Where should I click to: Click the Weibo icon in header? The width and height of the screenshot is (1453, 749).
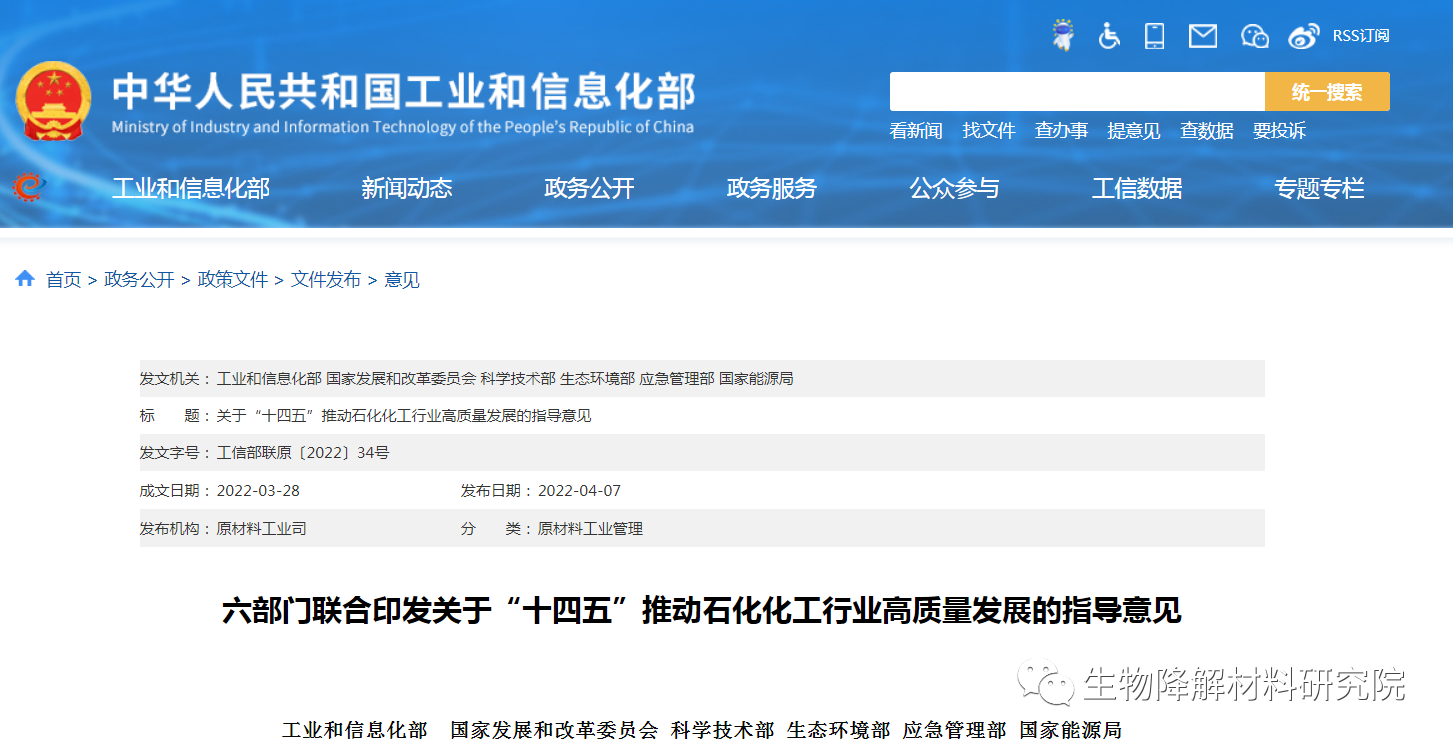click(1304, 36)
